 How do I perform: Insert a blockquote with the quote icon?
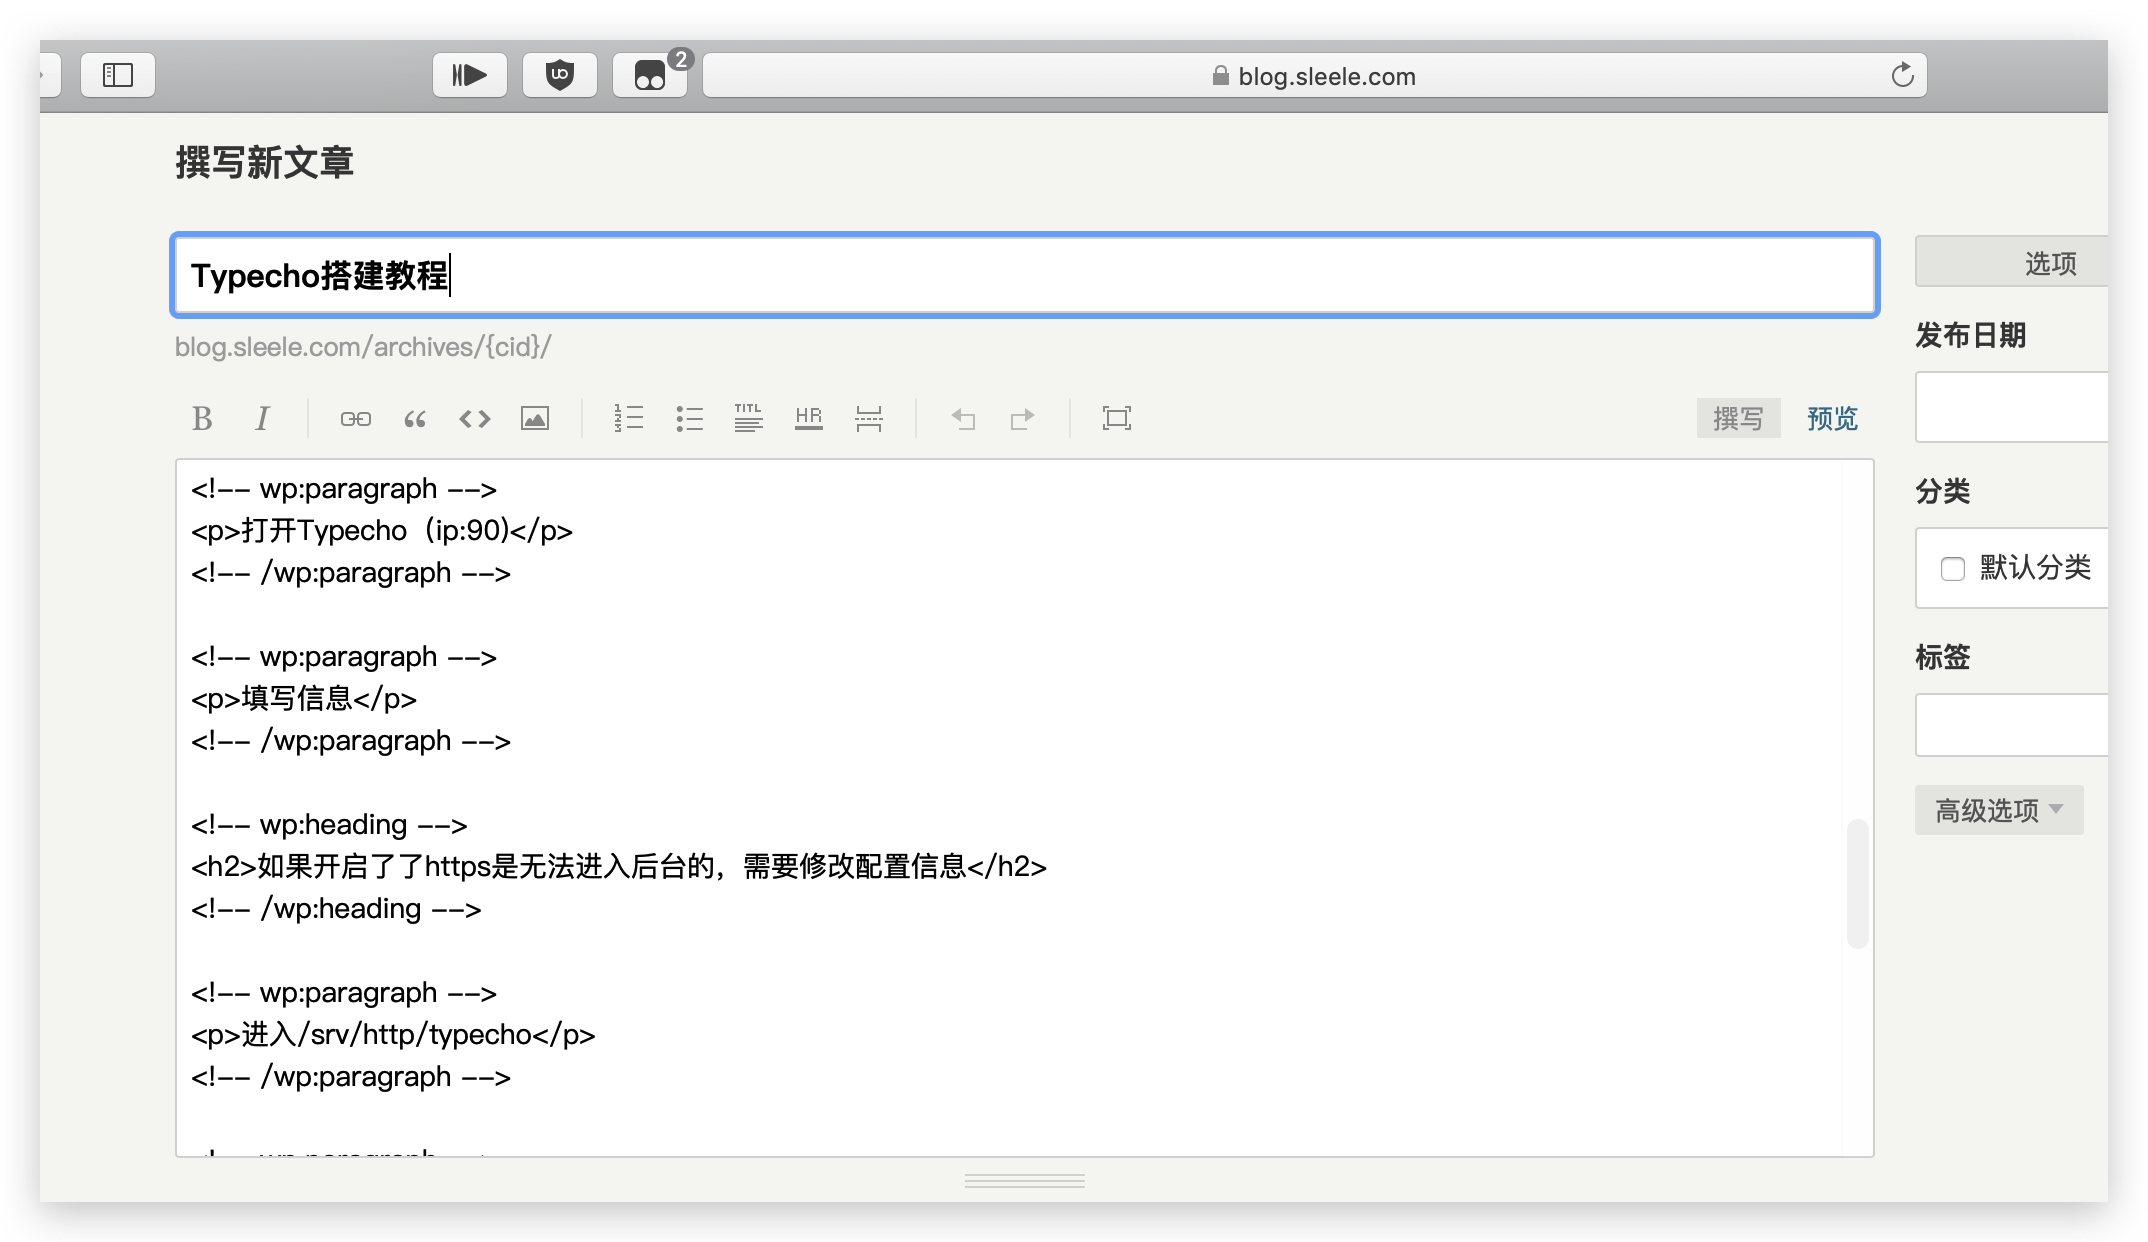click(x=415, y=418)
